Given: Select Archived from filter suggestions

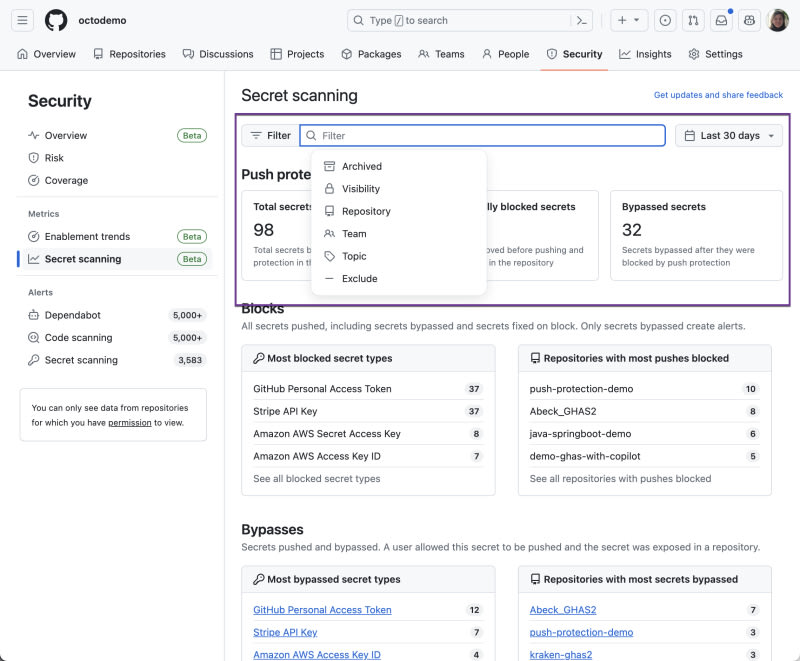Looking at the screenshot, I should click(x=361, y=167).
